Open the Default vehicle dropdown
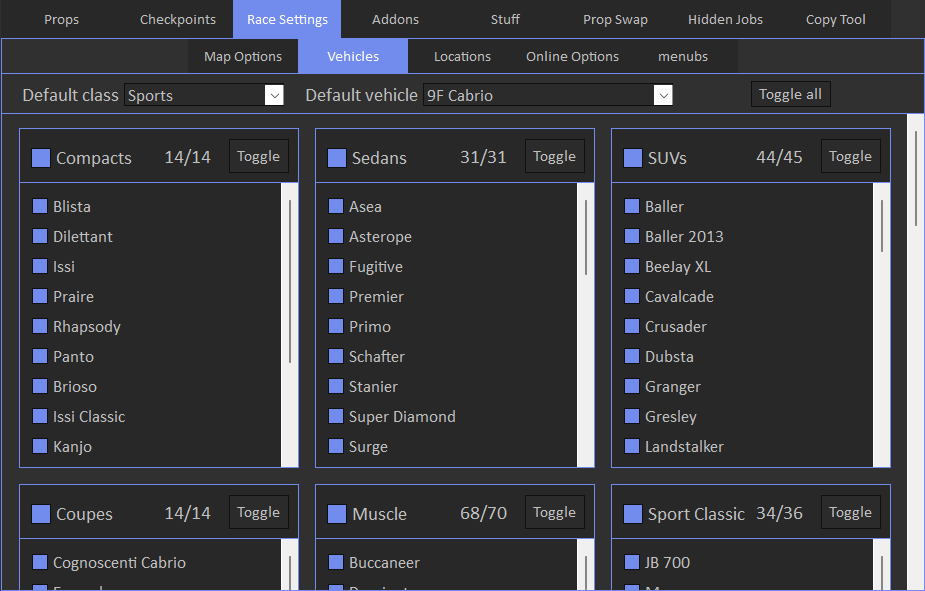Image resolution: width=925 pixels, height=591 pixels. [548, 95]
